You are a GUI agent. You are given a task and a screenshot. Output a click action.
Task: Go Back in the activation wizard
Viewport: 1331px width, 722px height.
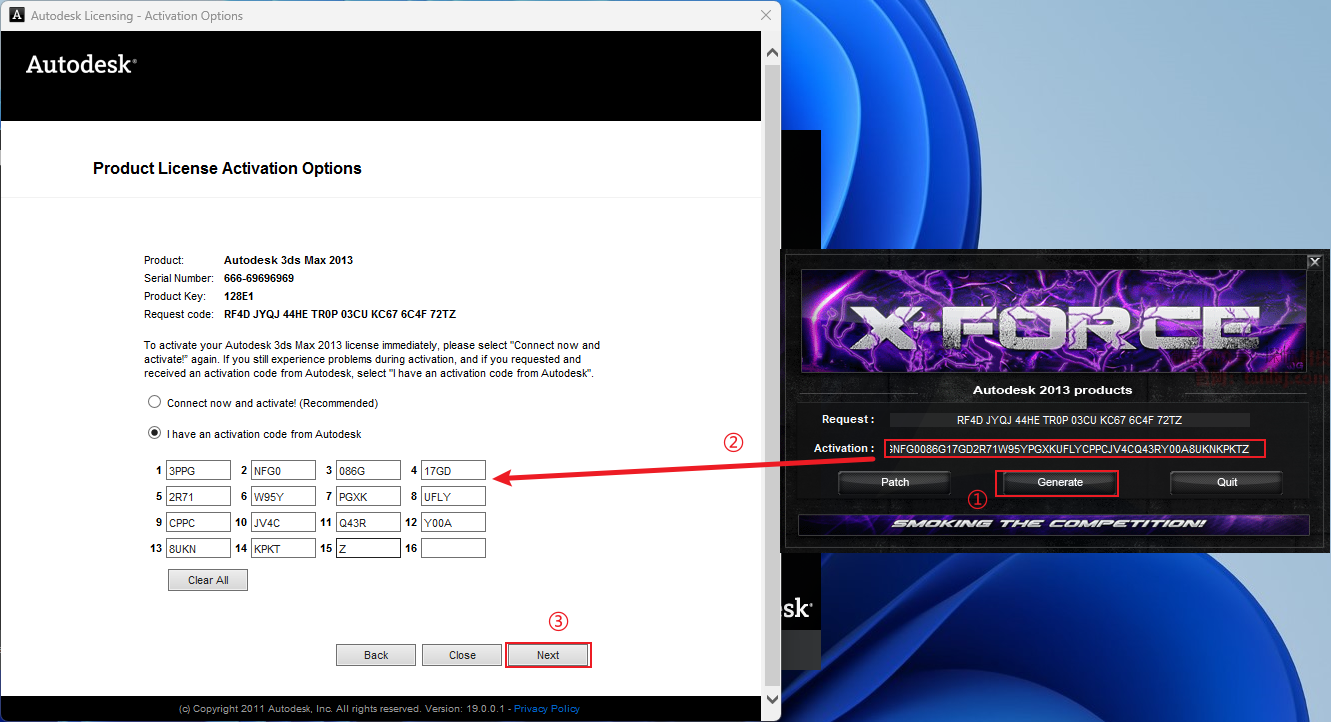(x=376, y=655)
